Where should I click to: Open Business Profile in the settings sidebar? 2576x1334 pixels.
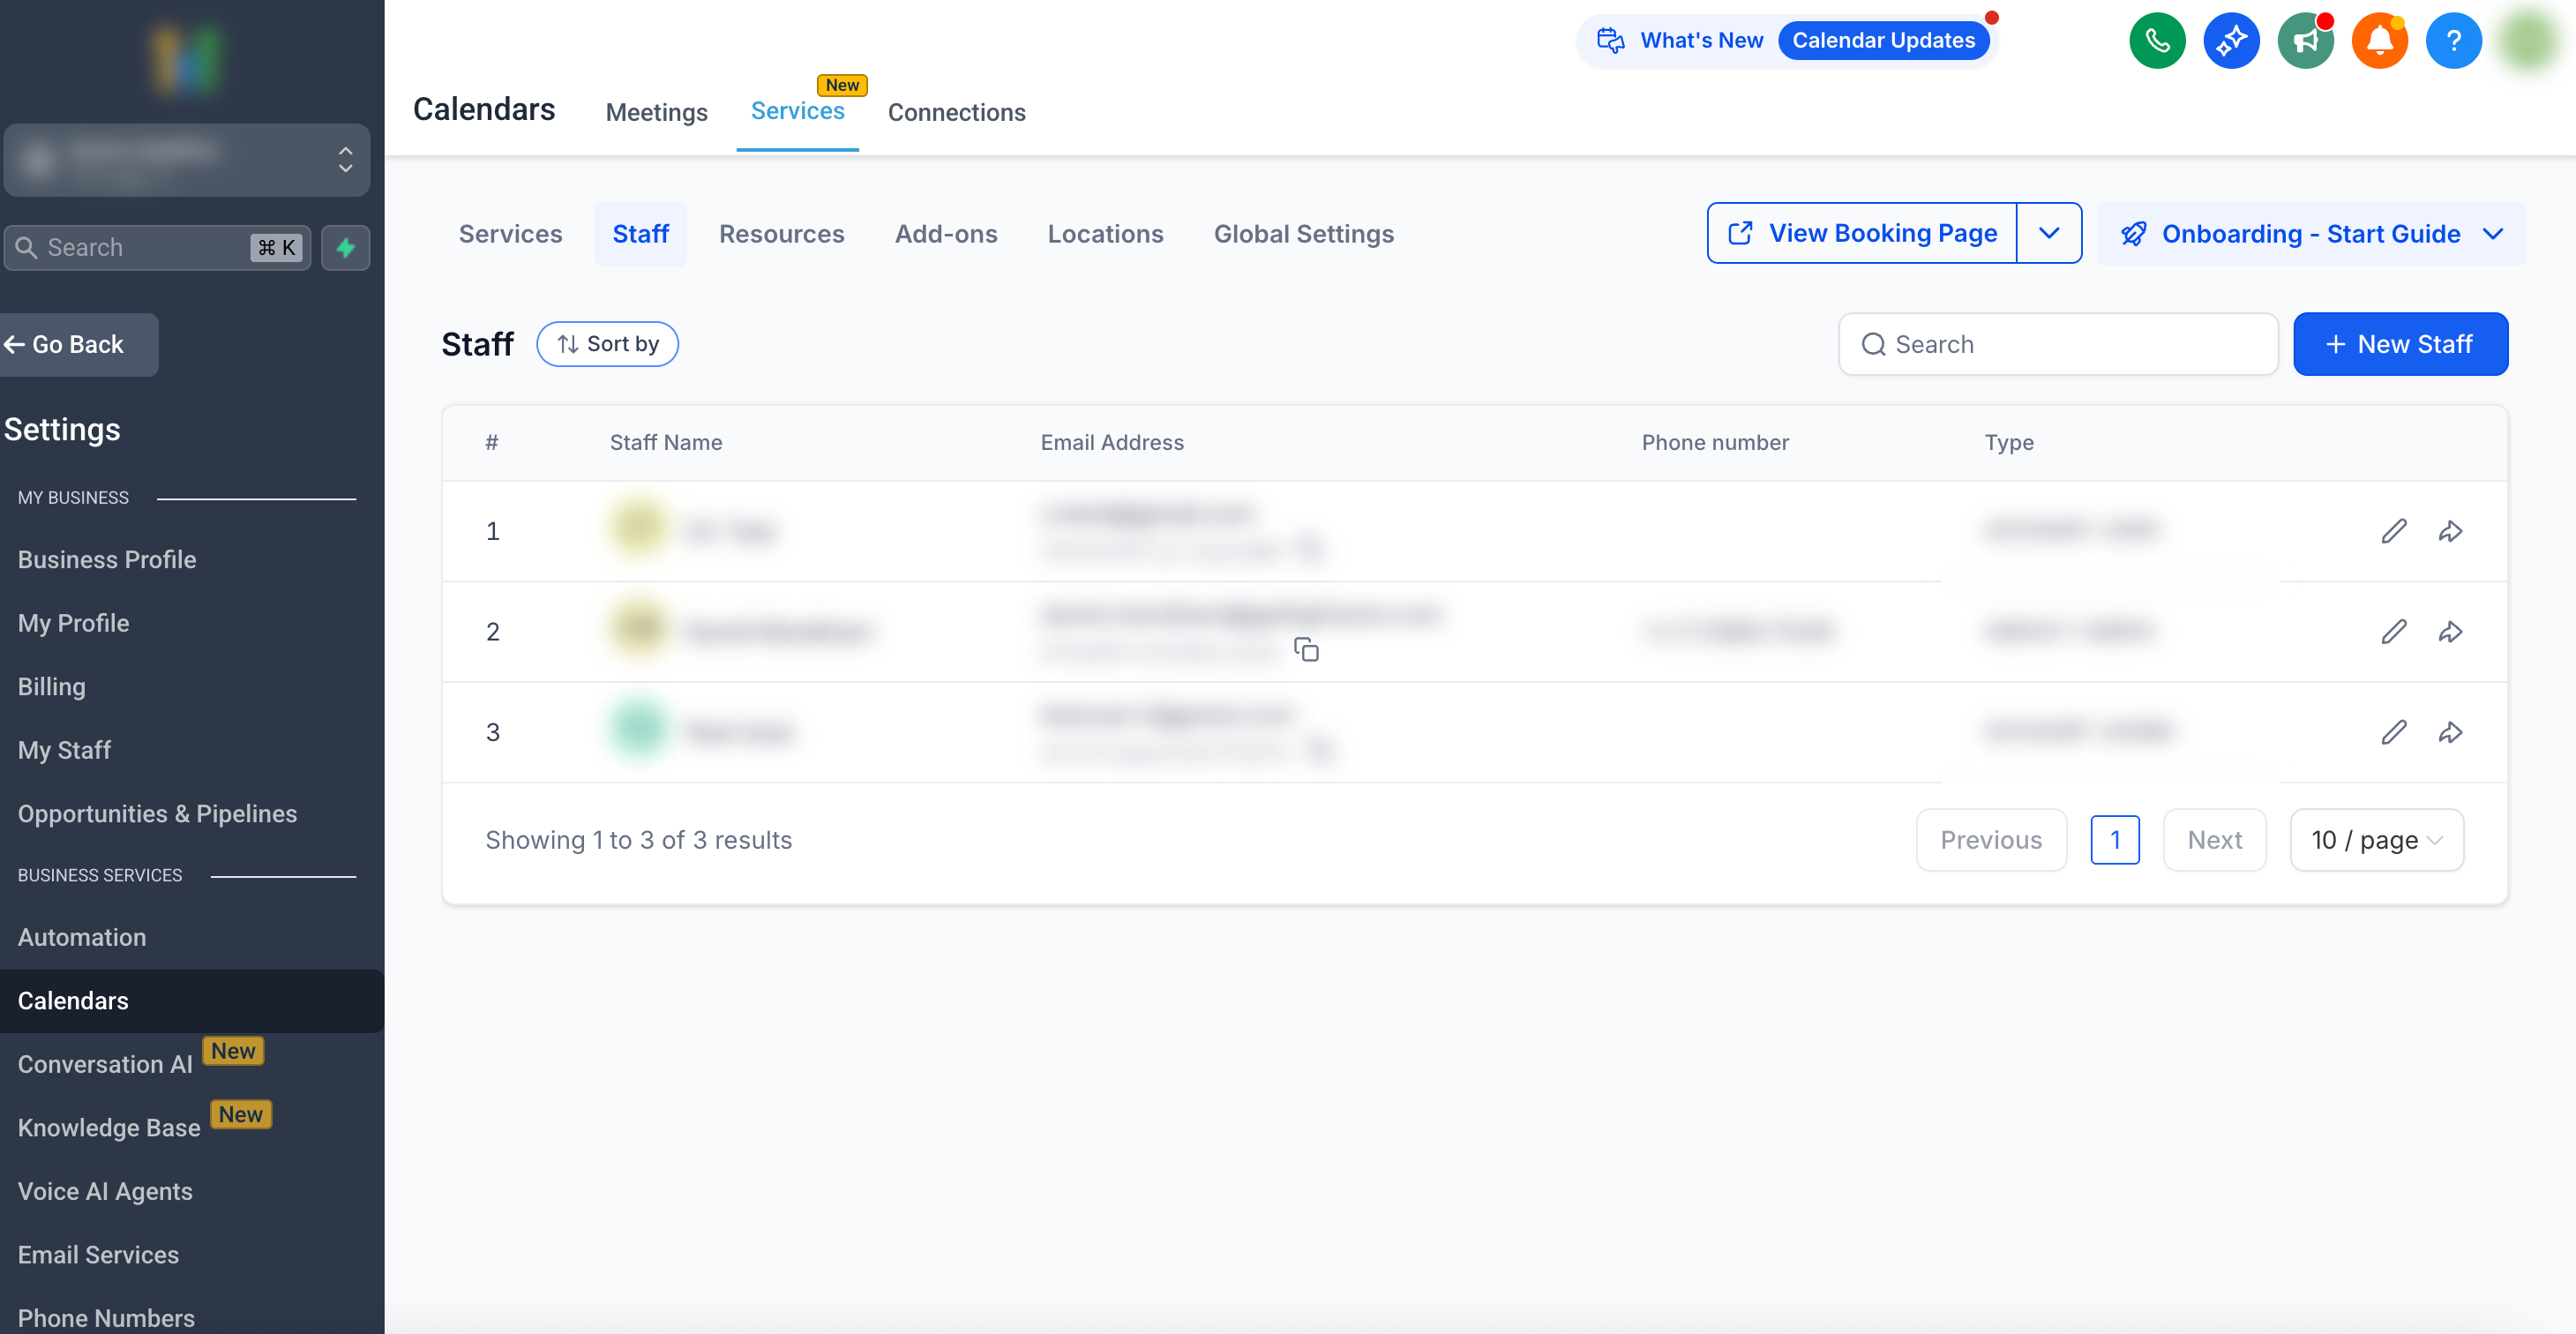[x=107, y=559]
